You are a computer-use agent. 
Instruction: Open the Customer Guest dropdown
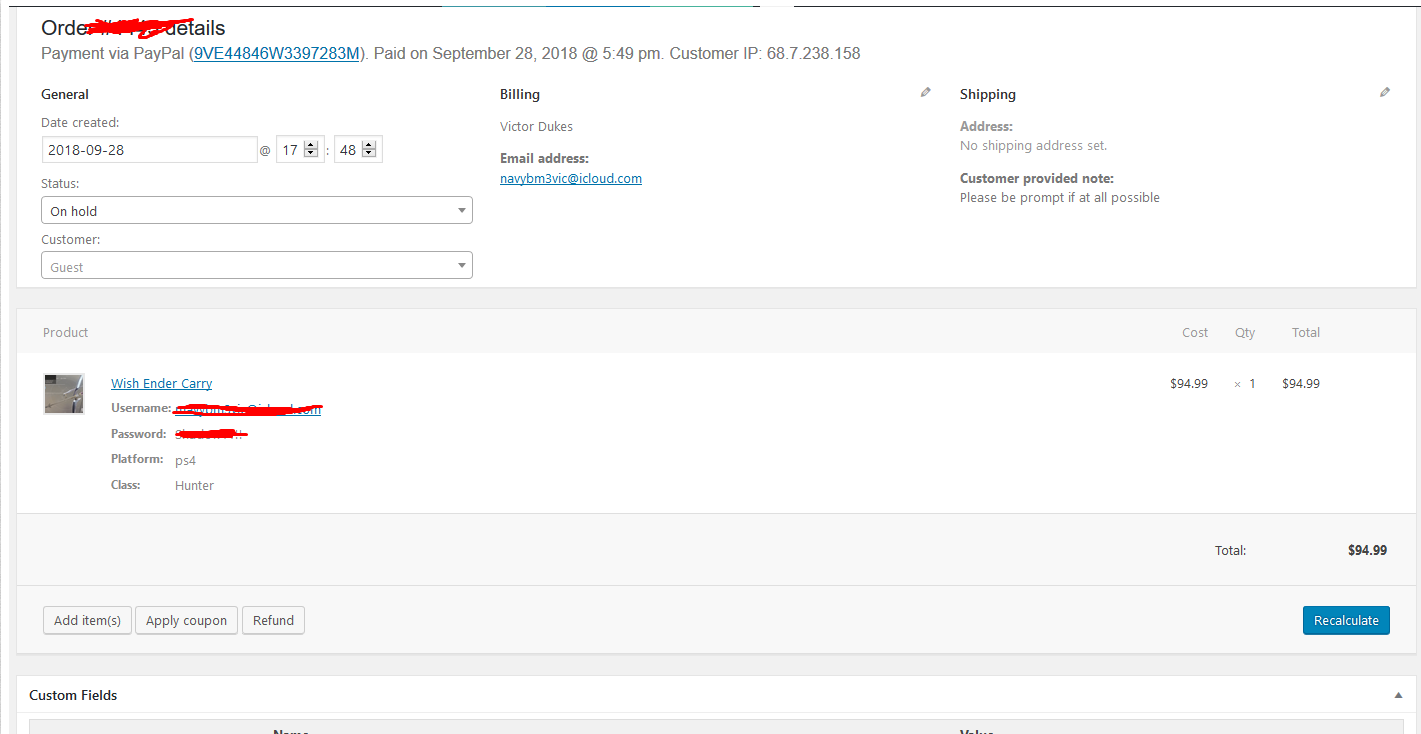click(x=257, y=265)
